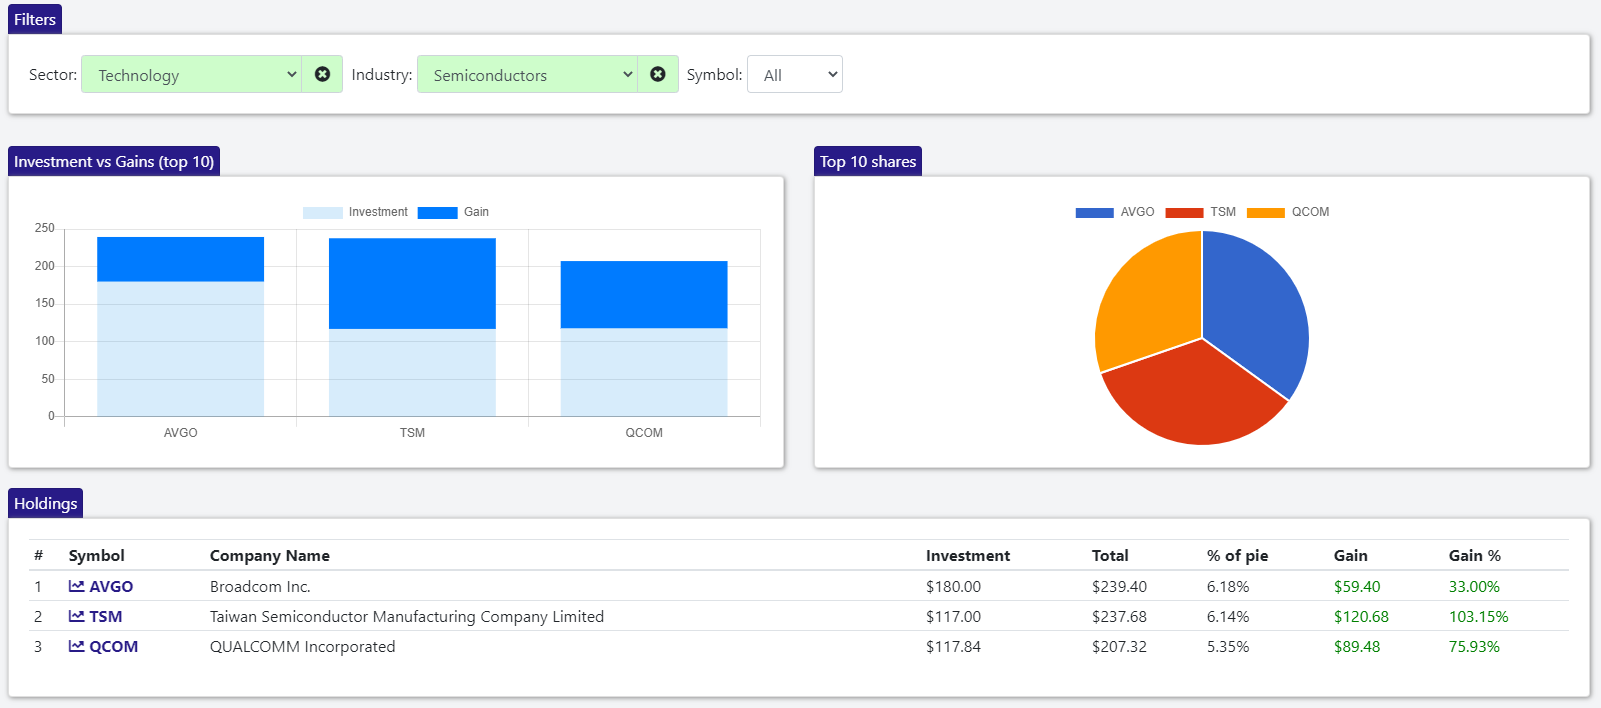The width and height of the screenshot is (1601, 708).
Task: Click the QCOM gain bar segment
Action: pos(644,295)
